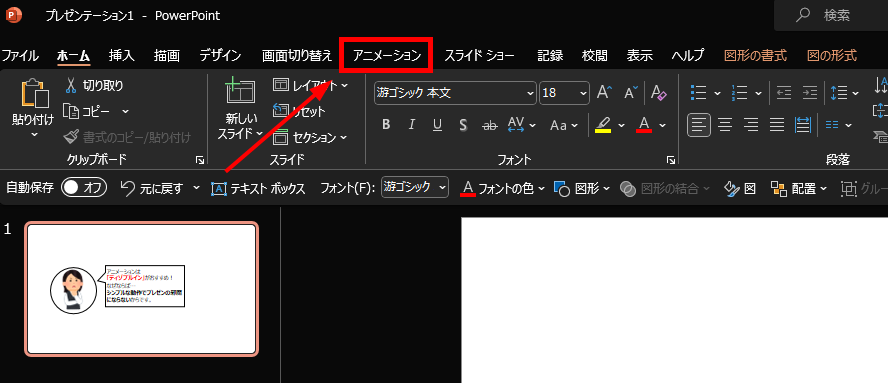Click quick access フォントの色 button
Viewport: 888px width, 383px height.
498,188
